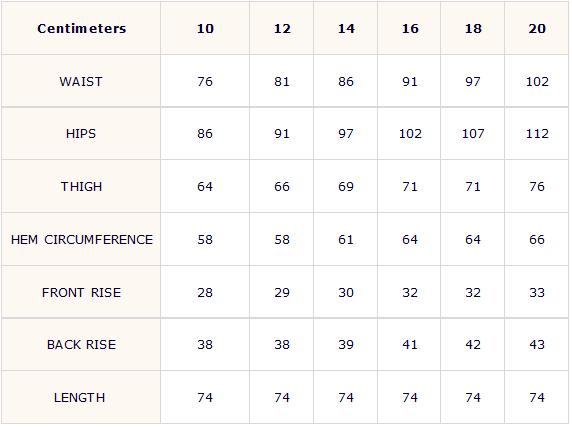The height and width of the screenshot is (427, 572).
Task: Select length value 74 under size 12
Action: [x=282, y=397]
